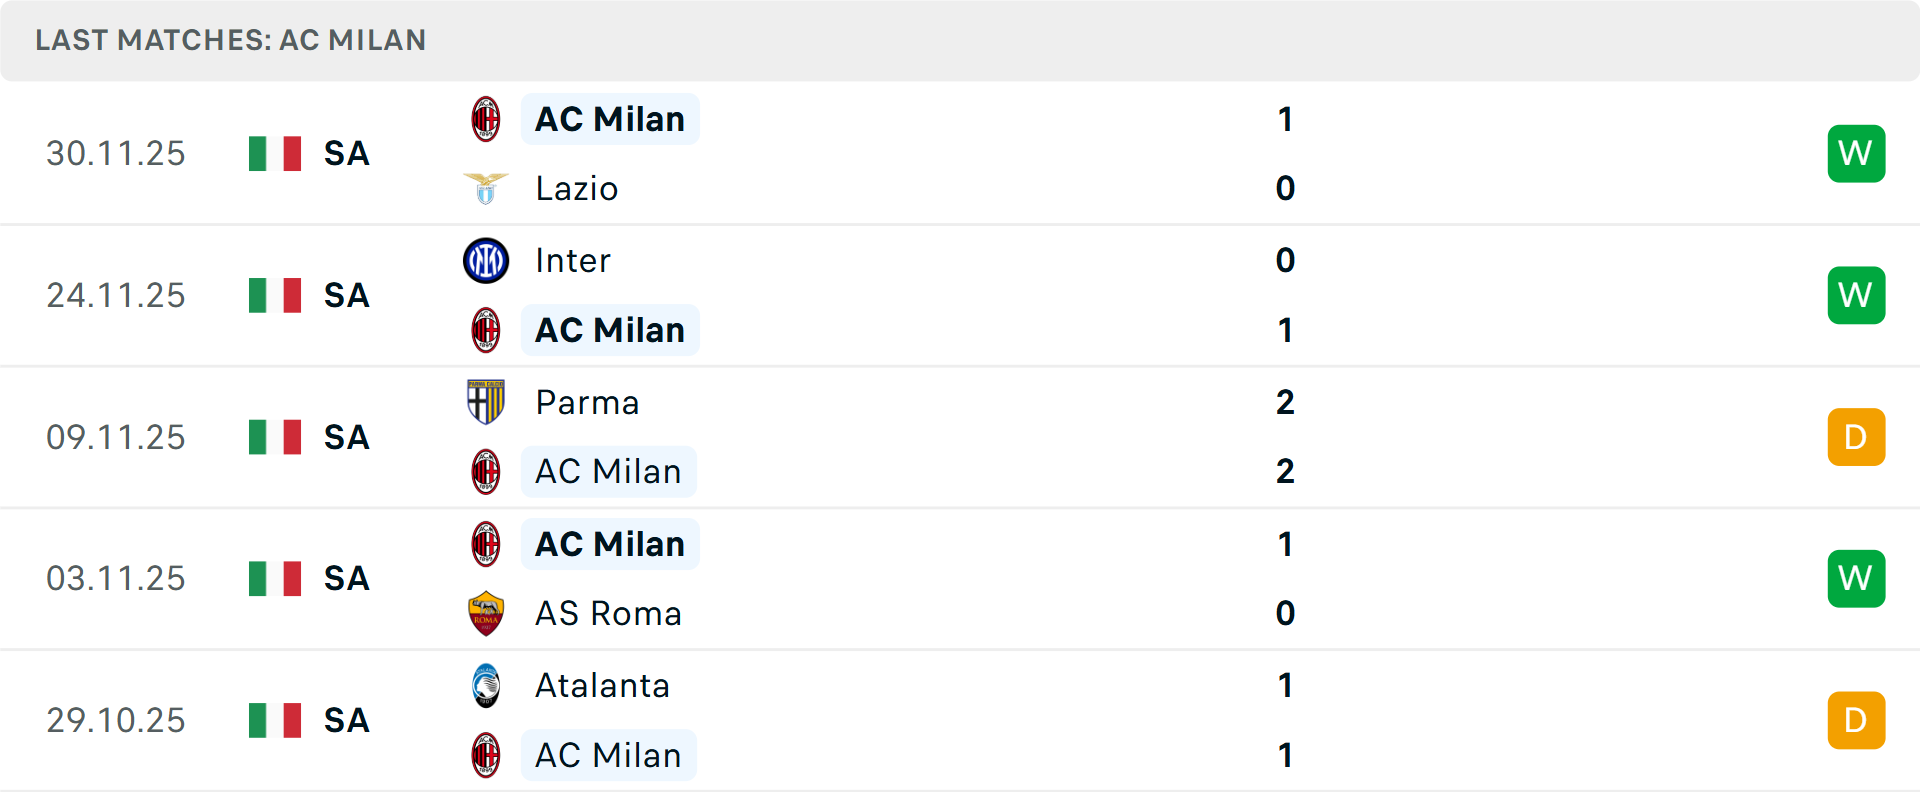Open the LAST MATCHES: AC MILAN header
The width and height of the screenshot is (1920, 792).
click(x=231, y=40)
